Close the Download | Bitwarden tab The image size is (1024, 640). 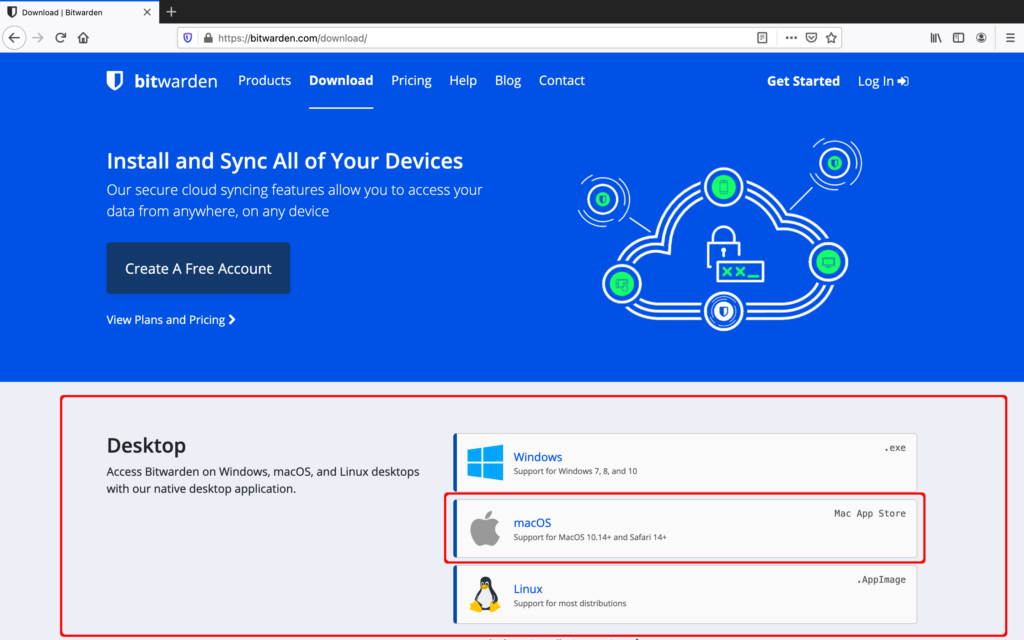pos(147,12)
